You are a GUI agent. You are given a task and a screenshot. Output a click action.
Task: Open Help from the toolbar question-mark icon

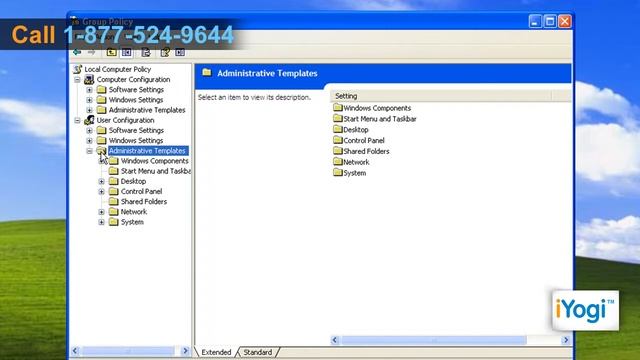coord(165,52)
